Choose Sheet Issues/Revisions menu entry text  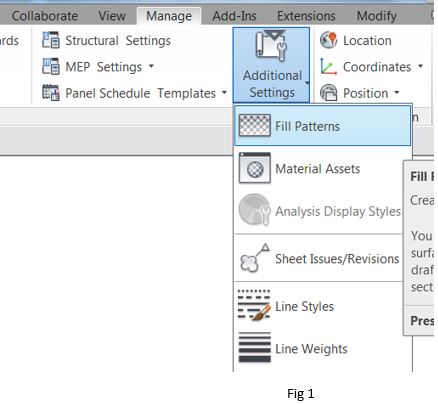point(337,259)
